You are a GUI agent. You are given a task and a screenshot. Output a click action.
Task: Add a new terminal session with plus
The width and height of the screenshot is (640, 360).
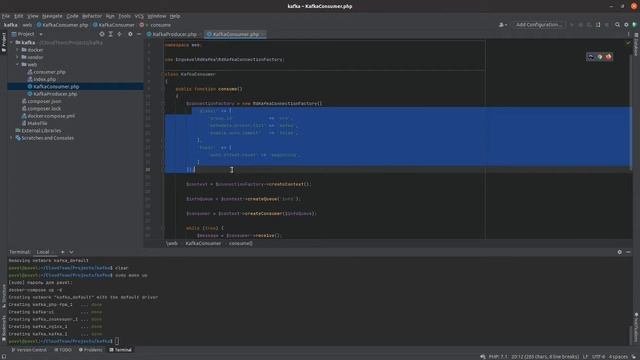coord(62,252)
